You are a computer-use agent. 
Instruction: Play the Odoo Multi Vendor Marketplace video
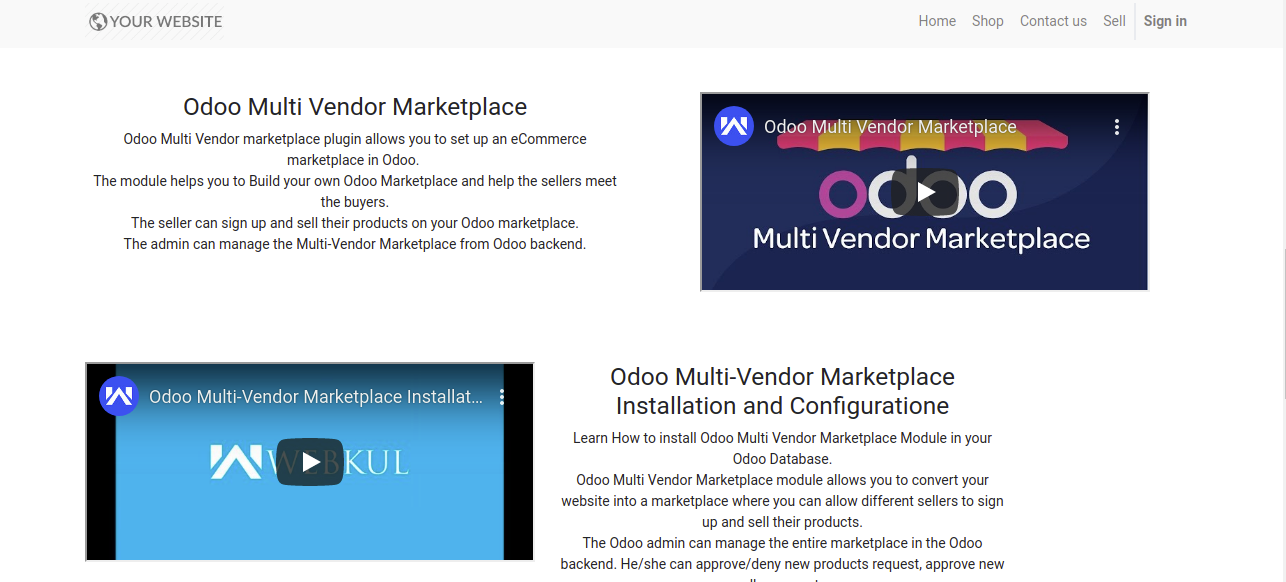[x=925, y=192]
